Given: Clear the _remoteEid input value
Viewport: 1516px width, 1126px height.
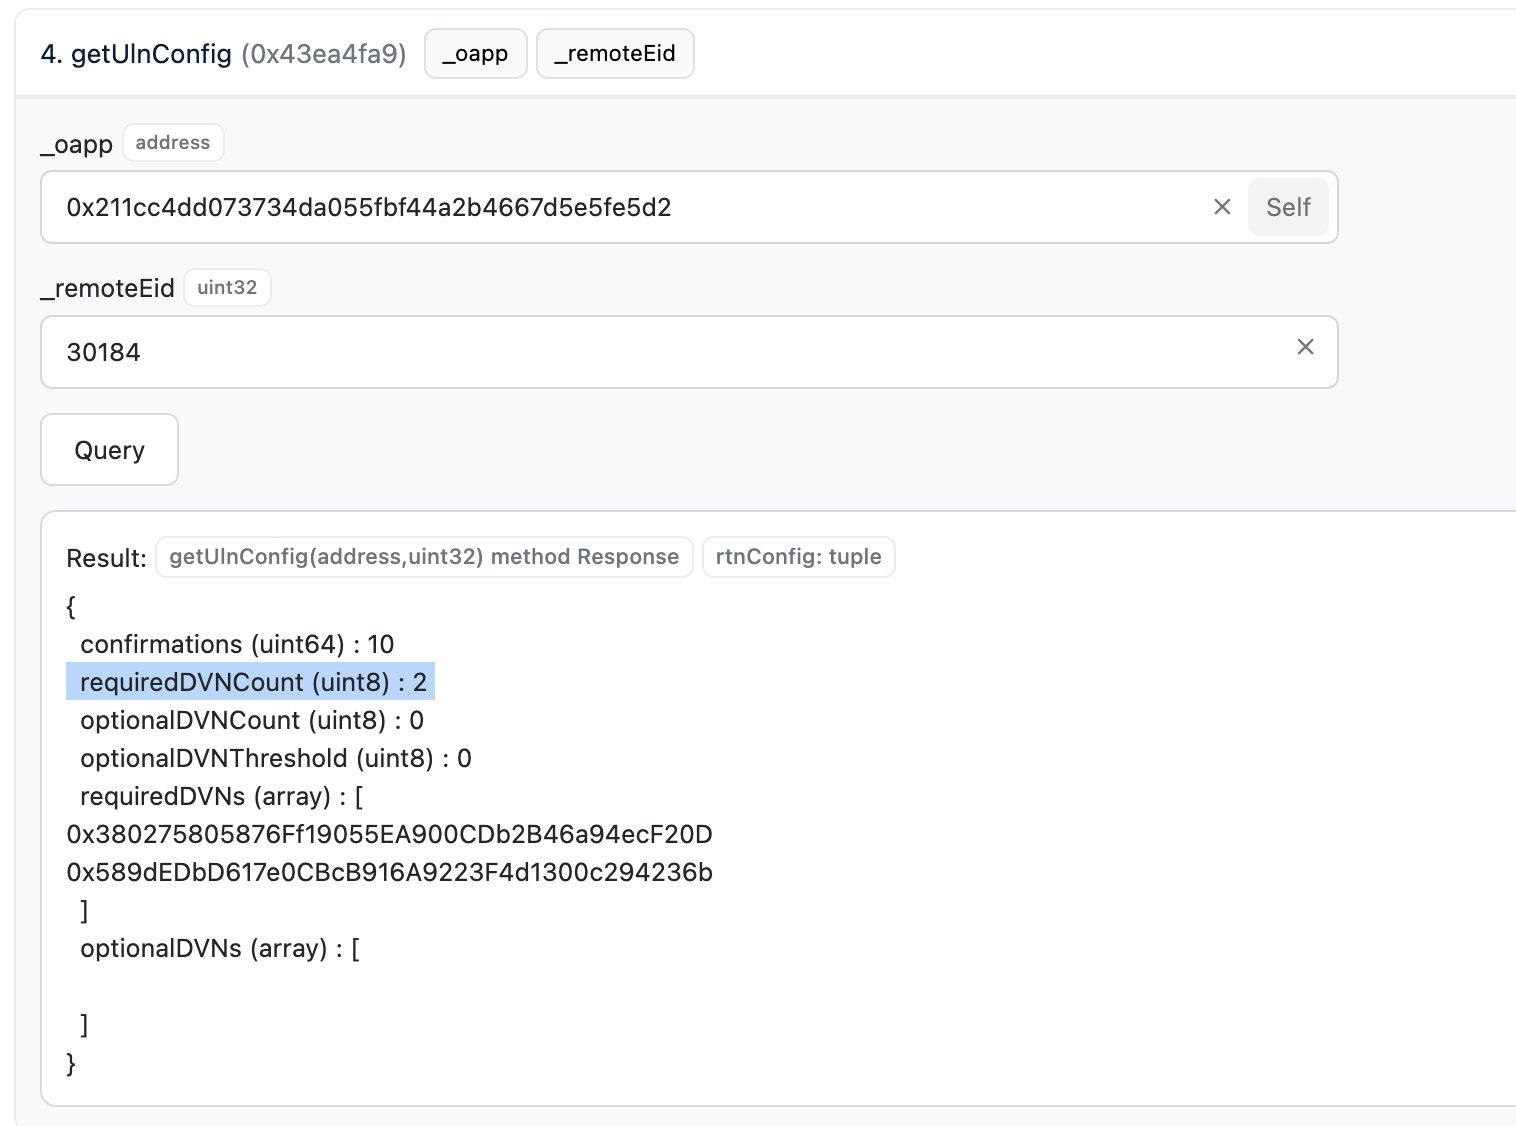Looking at the screenshot, I should 1305,347.
